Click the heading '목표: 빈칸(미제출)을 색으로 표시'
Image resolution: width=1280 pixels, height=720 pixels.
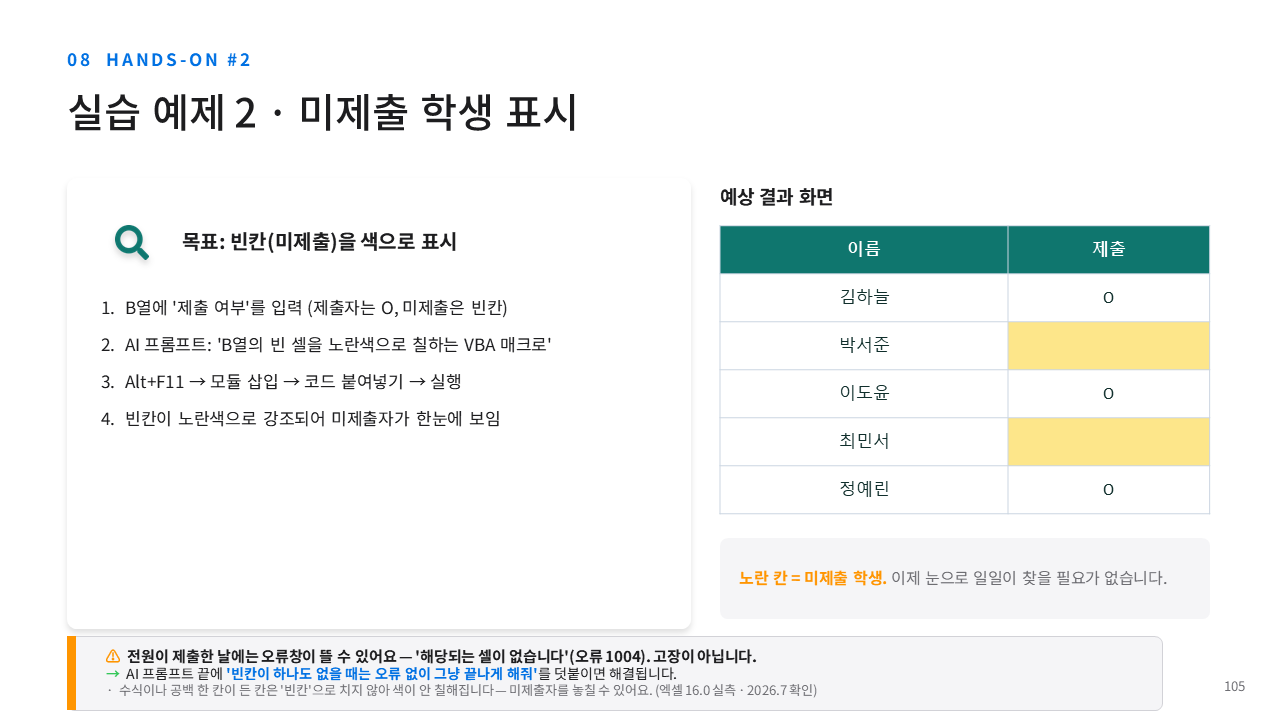click(319, 242)
